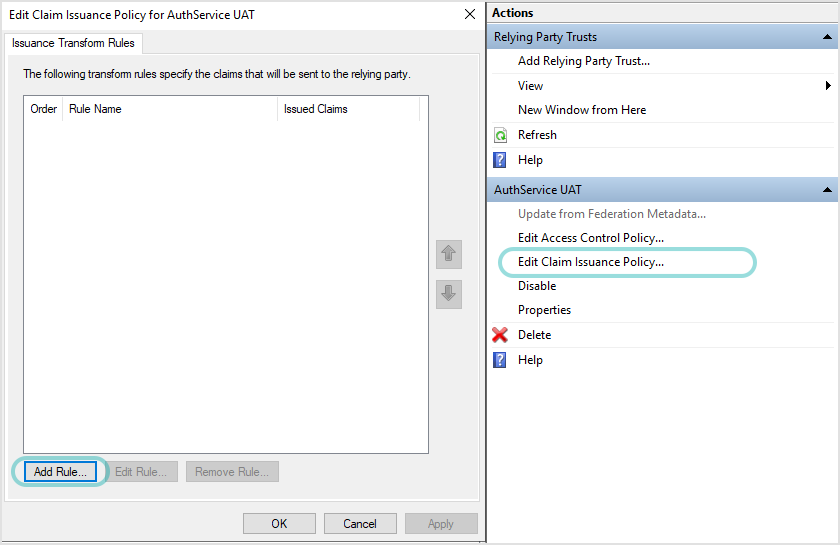Open Properties for AuthService UAT
840x545 pixels.
[544, 310]
